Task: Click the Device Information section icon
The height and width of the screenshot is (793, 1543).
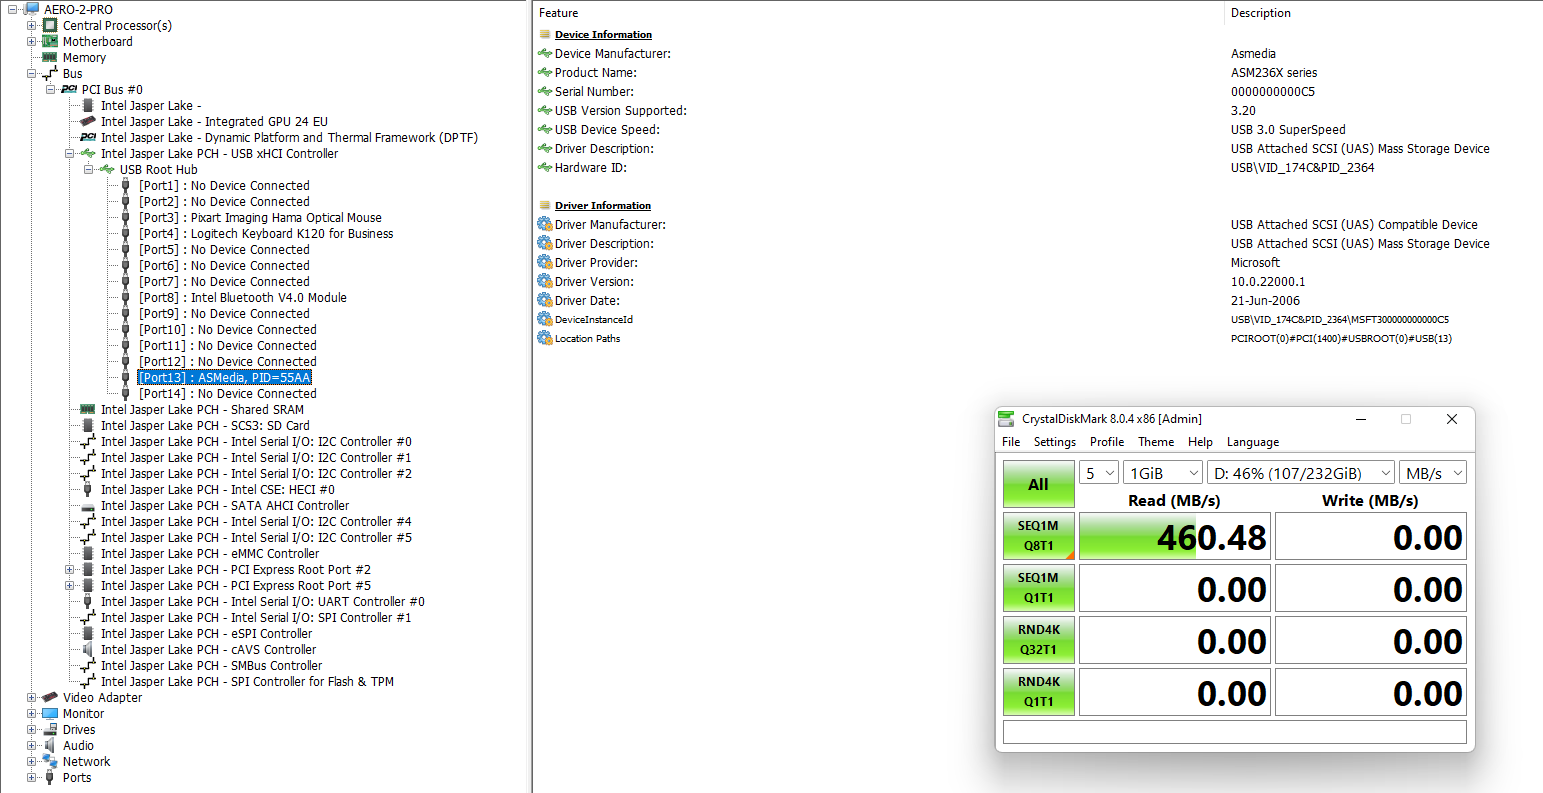Action: coord(545,34)
